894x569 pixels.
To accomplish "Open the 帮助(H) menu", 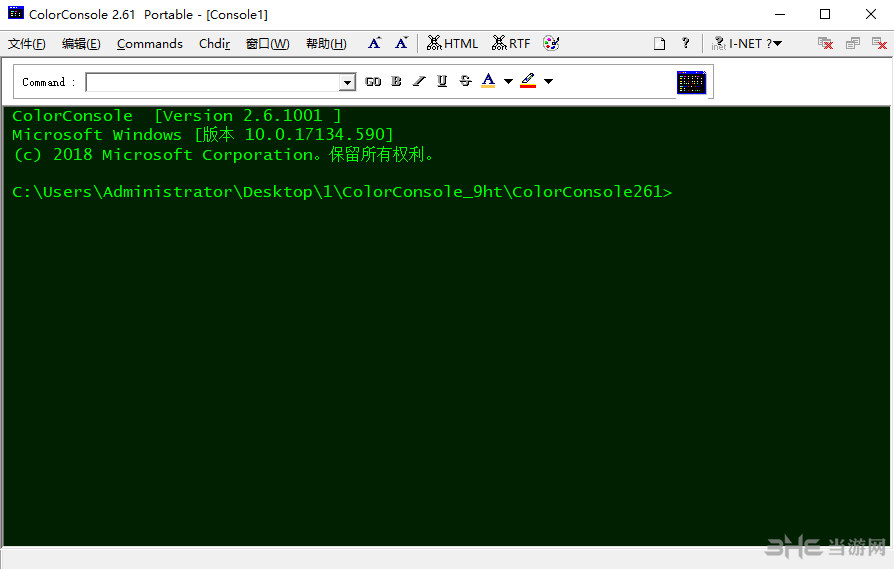I will click(326, 44).
